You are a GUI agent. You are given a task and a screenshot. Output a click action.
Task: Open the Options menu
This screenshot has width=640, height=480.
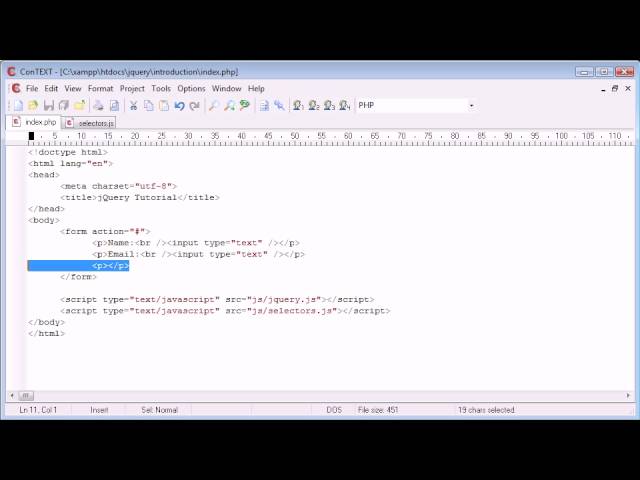click(x=191, y=89)
